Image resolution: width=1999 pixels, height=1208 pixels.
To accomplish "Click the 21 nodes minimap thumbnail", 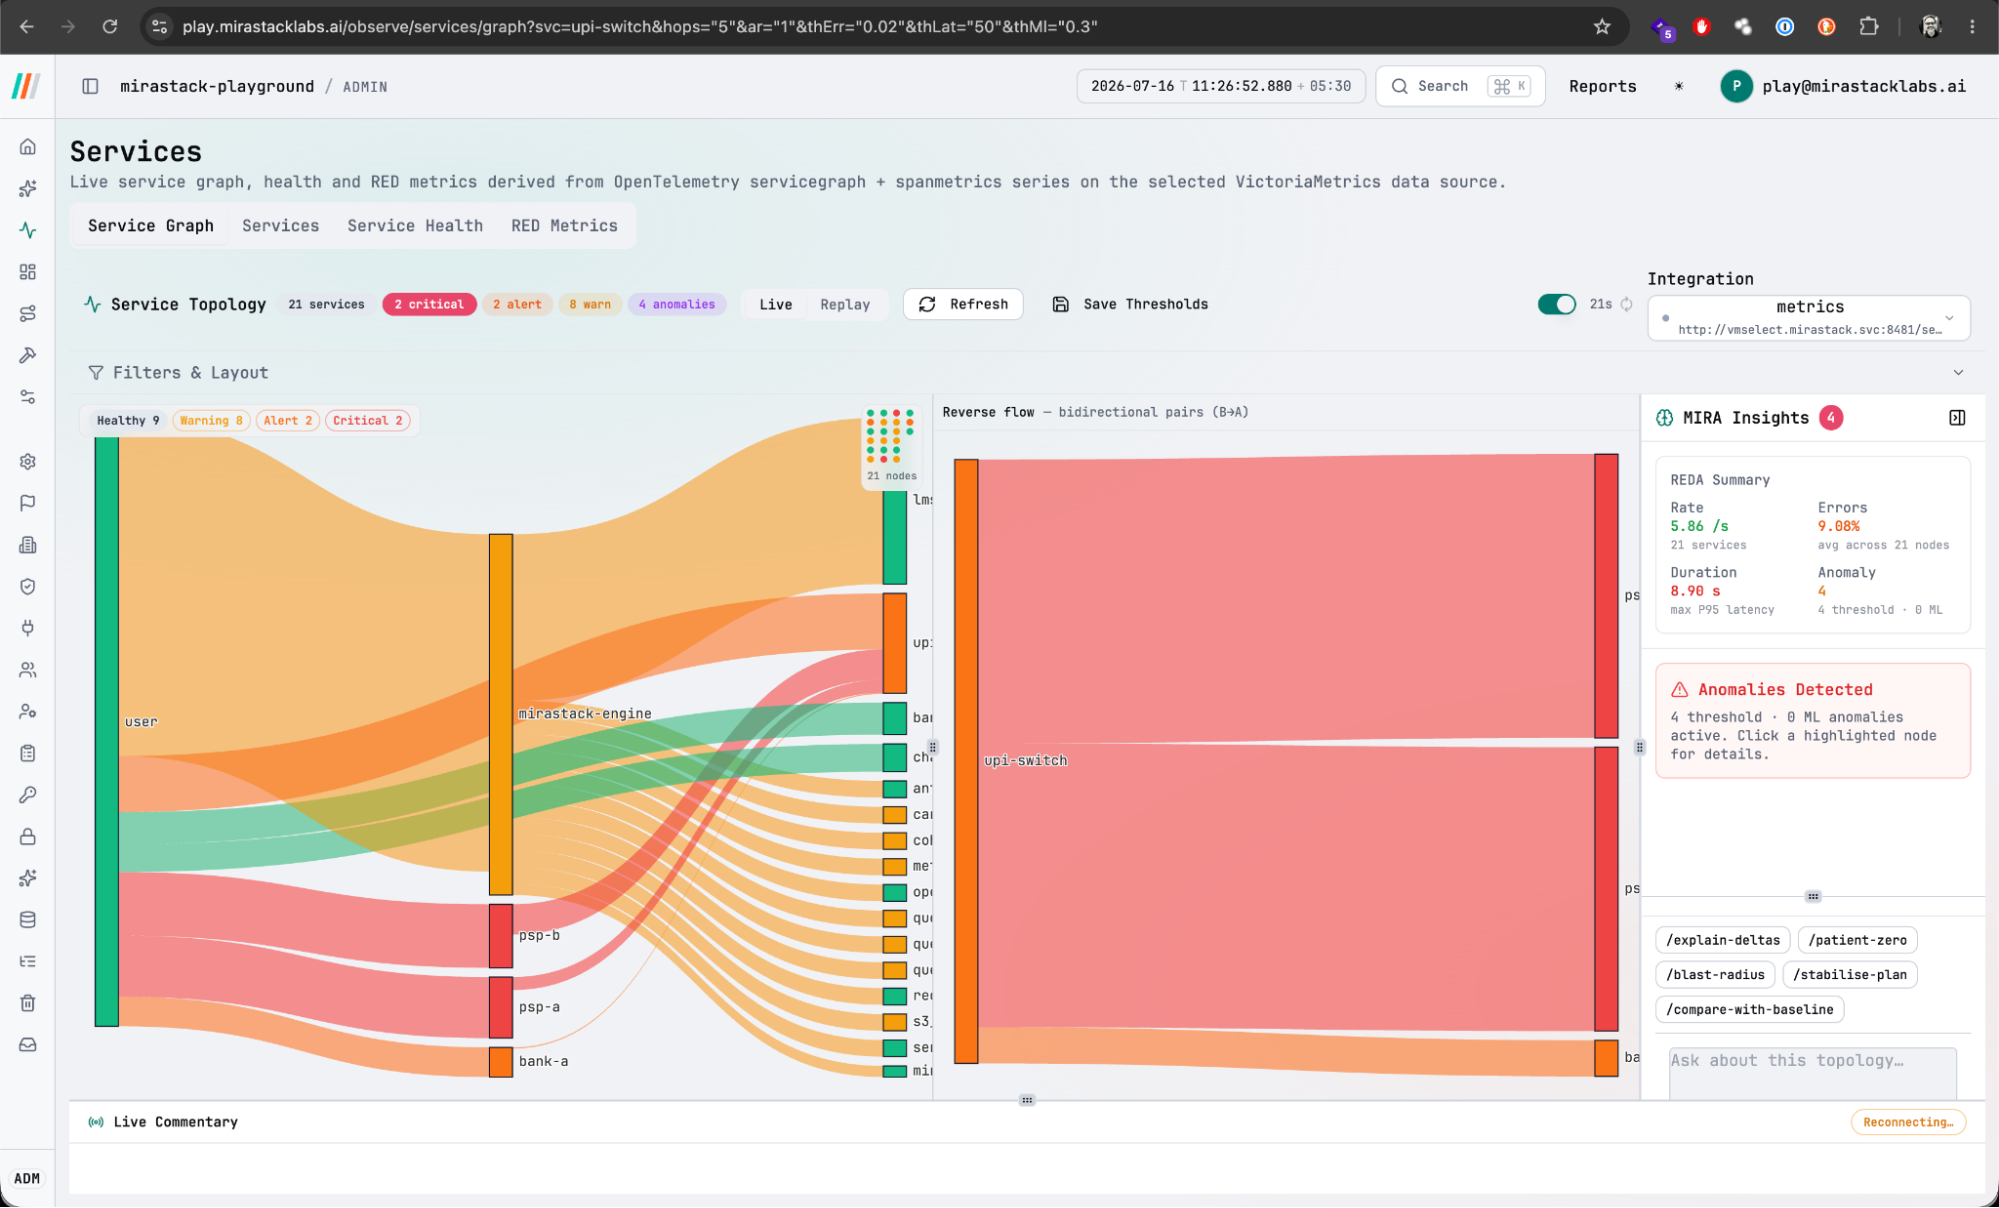I will 890,445.
